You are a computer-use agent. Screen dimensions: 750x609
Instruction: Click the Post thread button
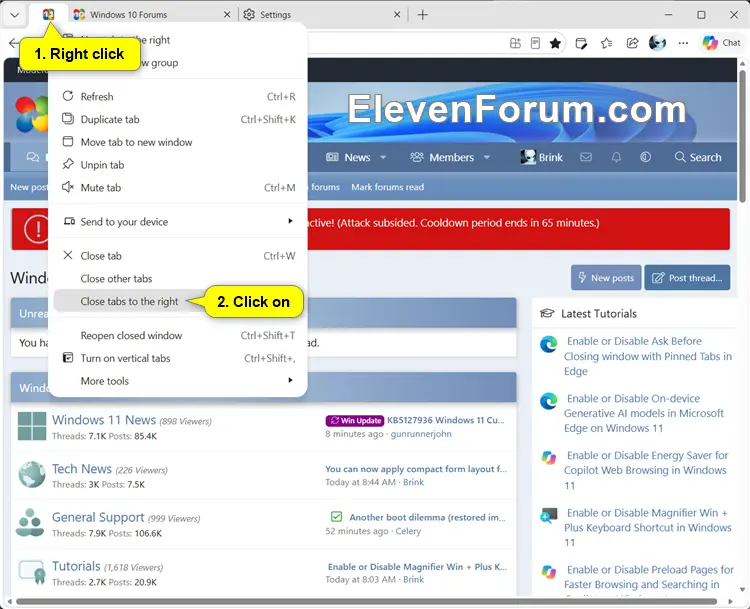(687, 278)
